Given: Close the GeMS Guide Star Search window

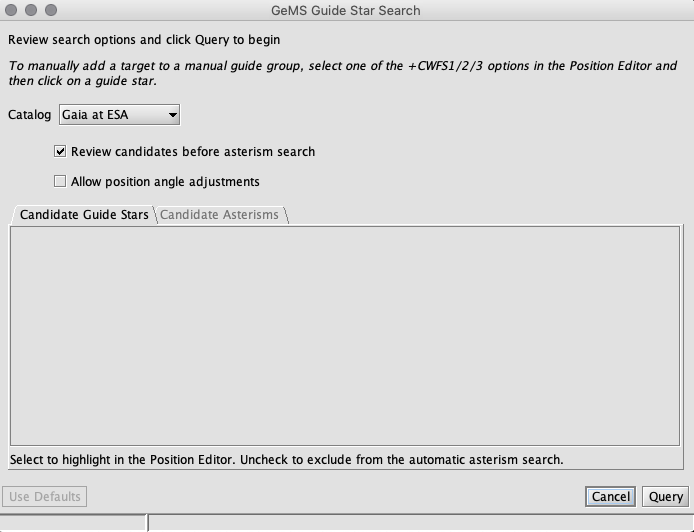Looking at the screenshot, I should tap(11, 10).
